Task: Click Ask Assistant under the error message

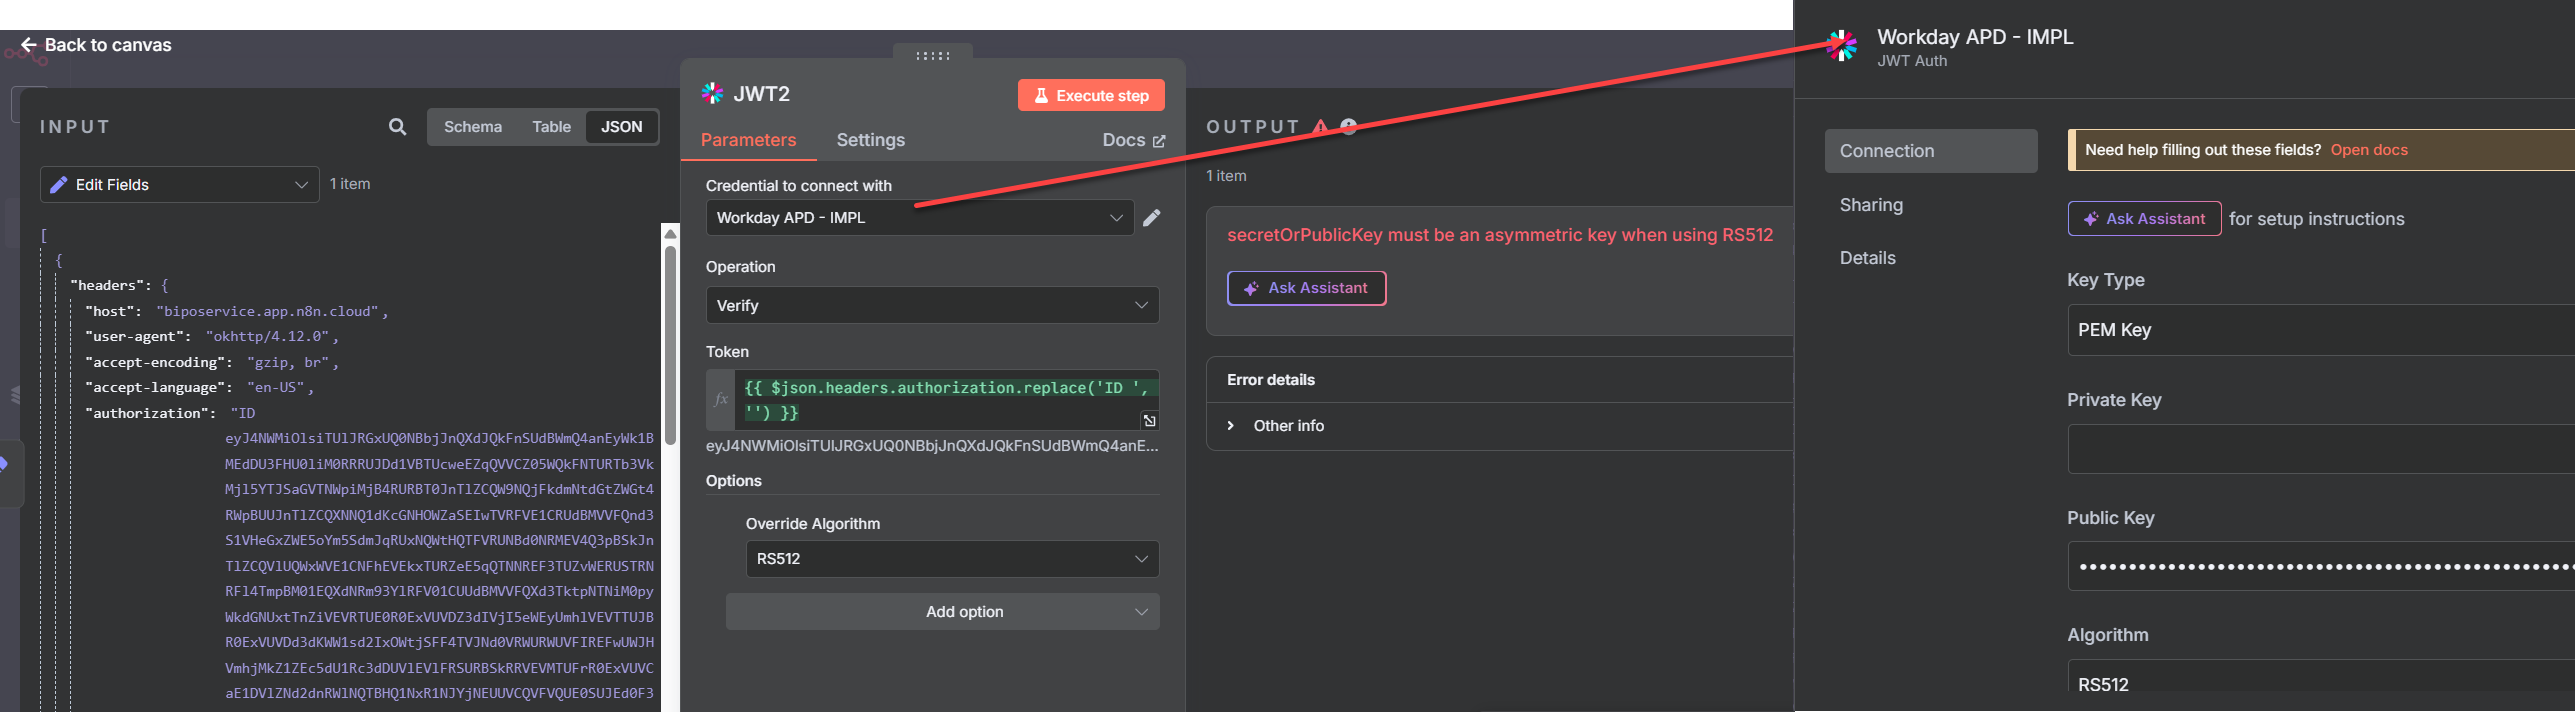Action: 1306,288
